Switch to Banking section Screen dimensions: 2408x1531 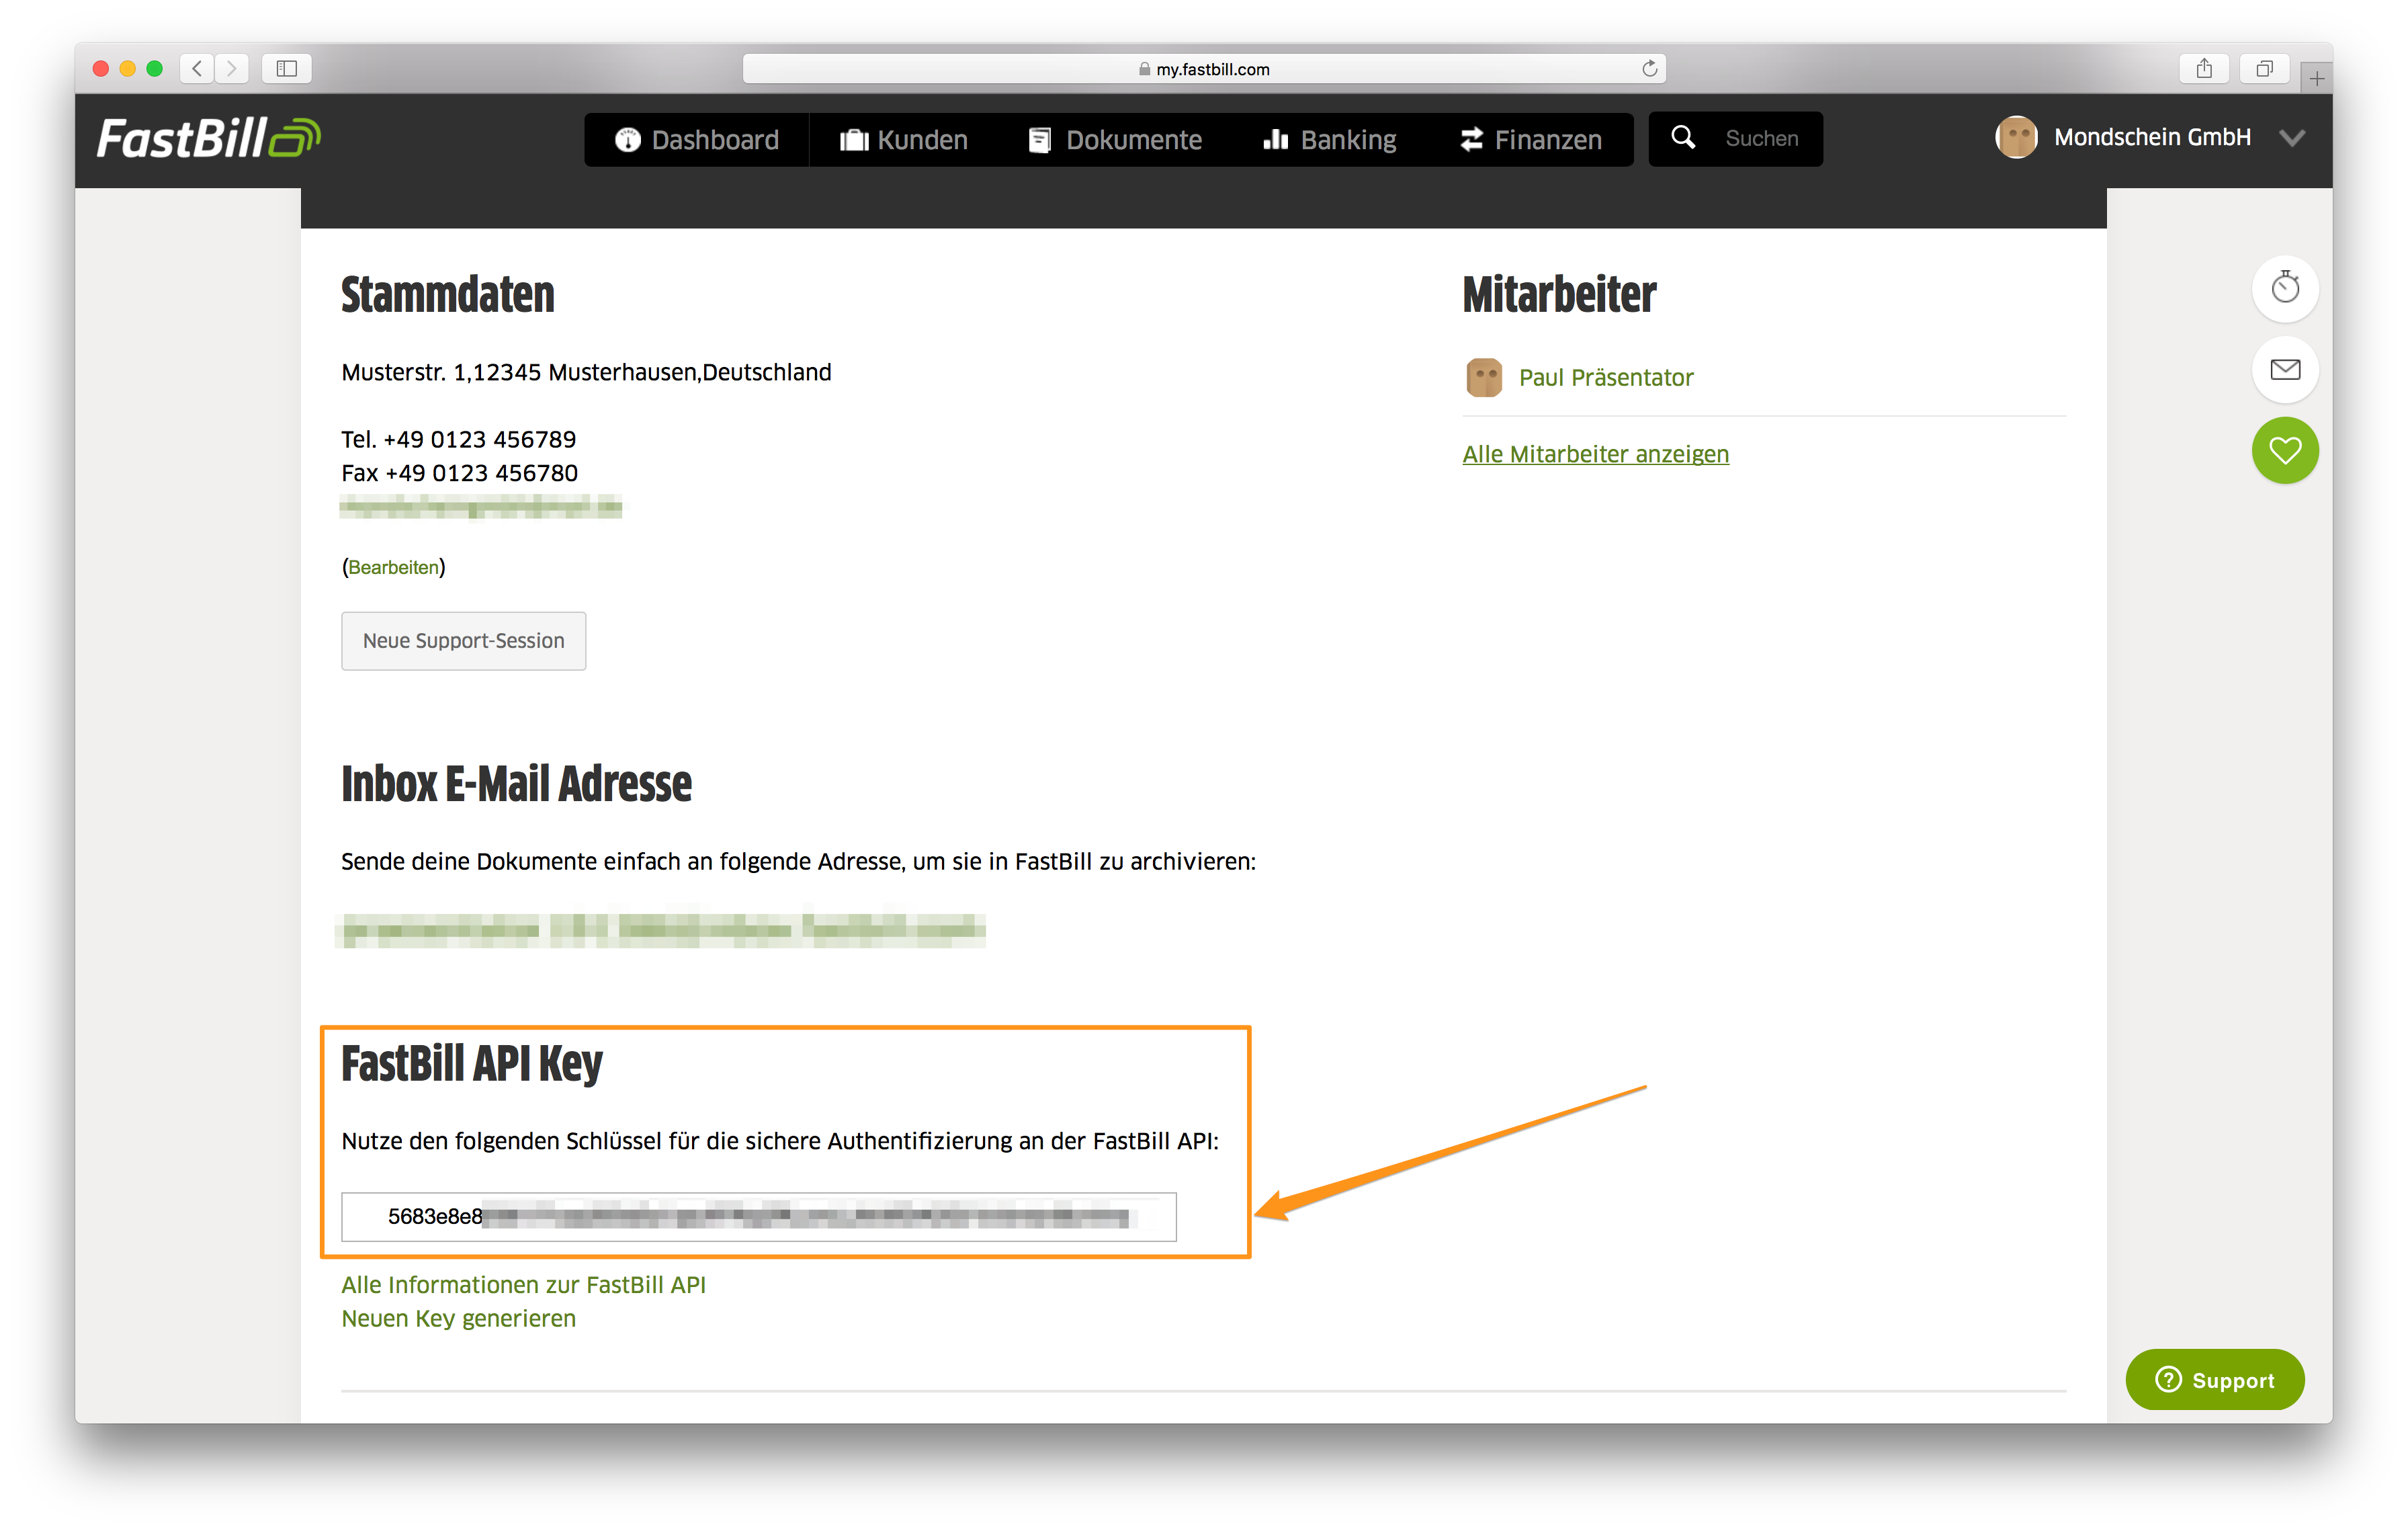click(x=1329, y=139)
